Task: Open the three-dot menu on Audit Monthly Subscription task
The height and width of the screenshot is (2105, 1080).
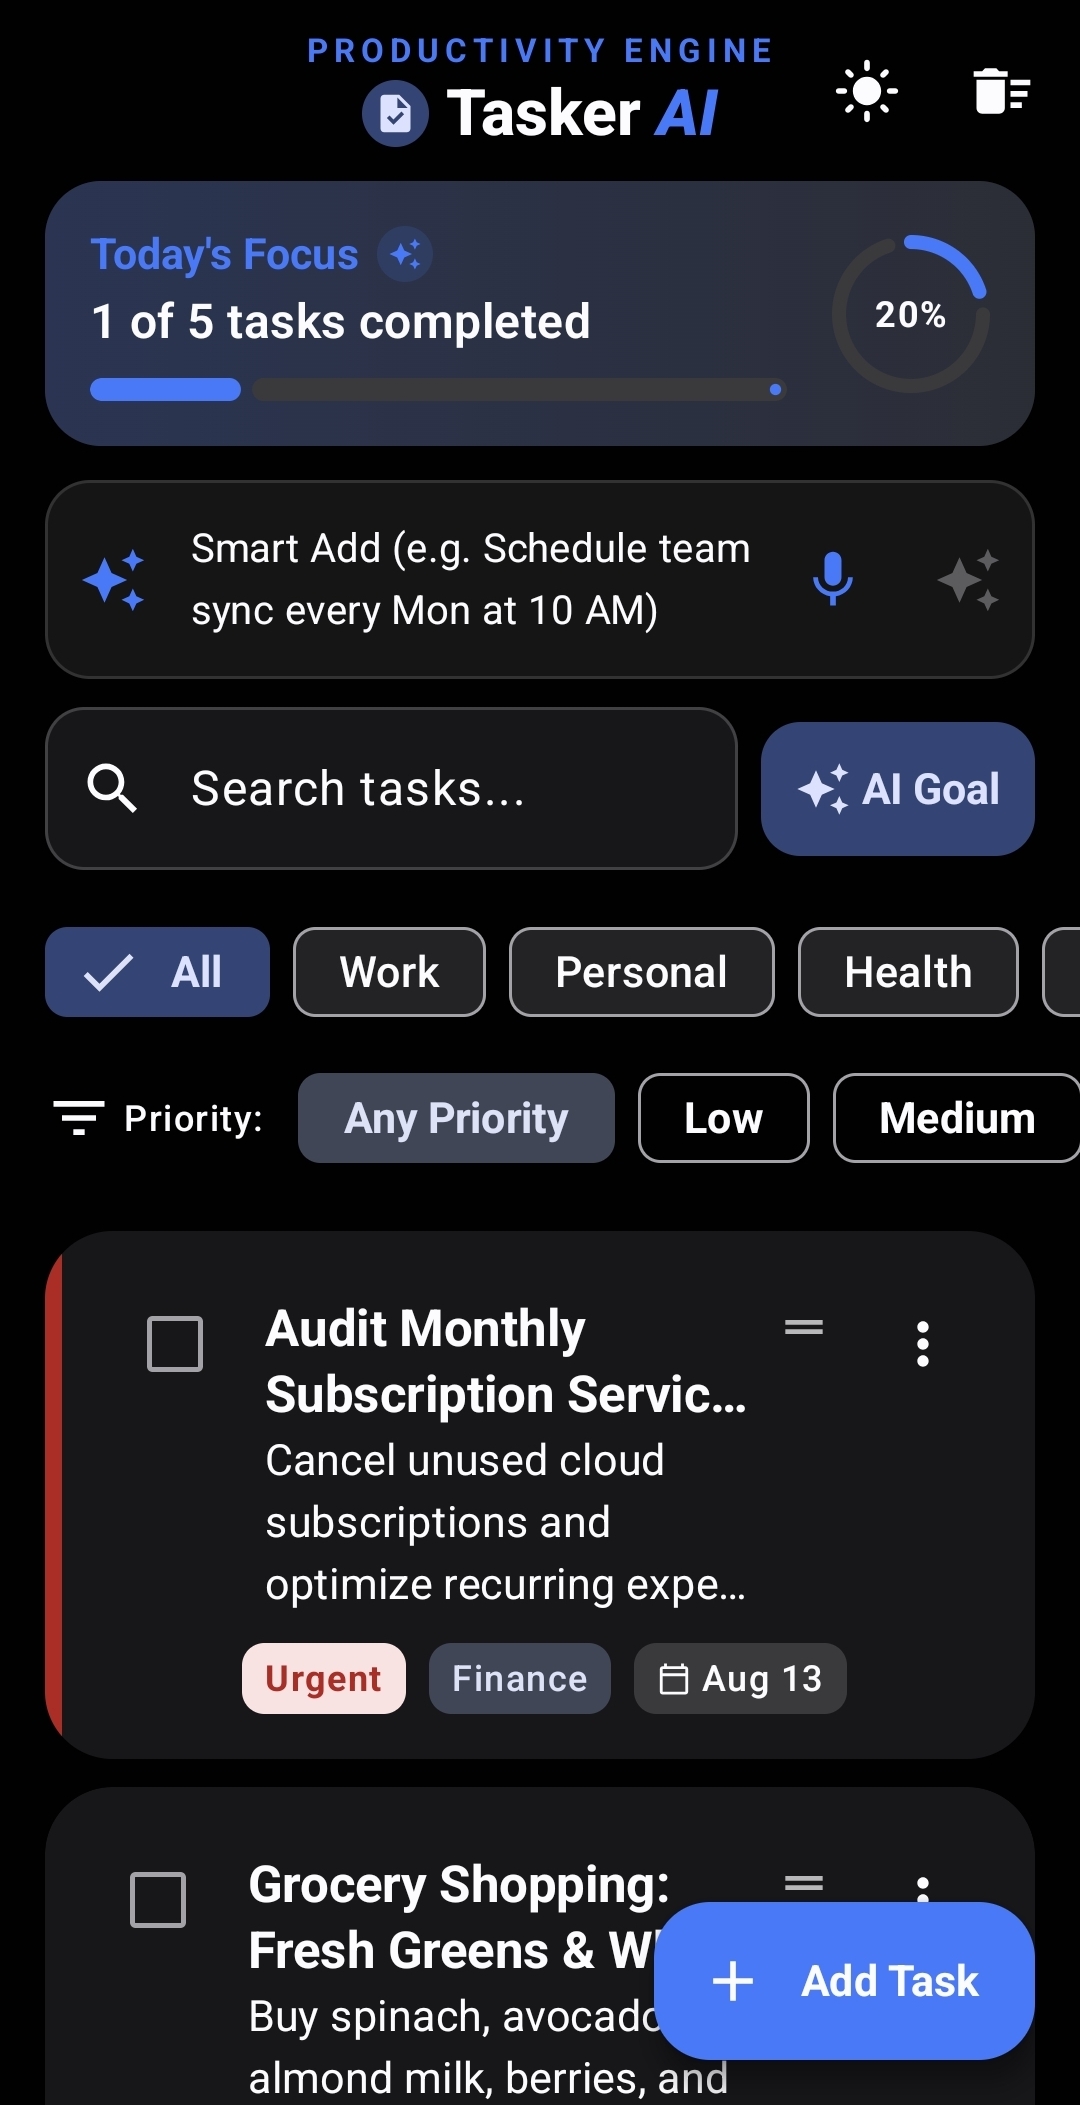Action: click(x=923, y=1344)
